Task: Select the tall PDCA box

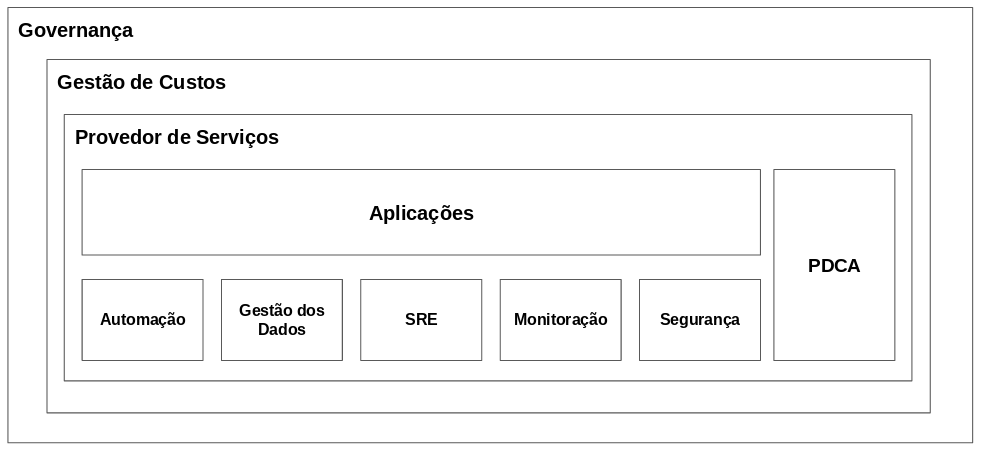Action: (x=834, y=265)
